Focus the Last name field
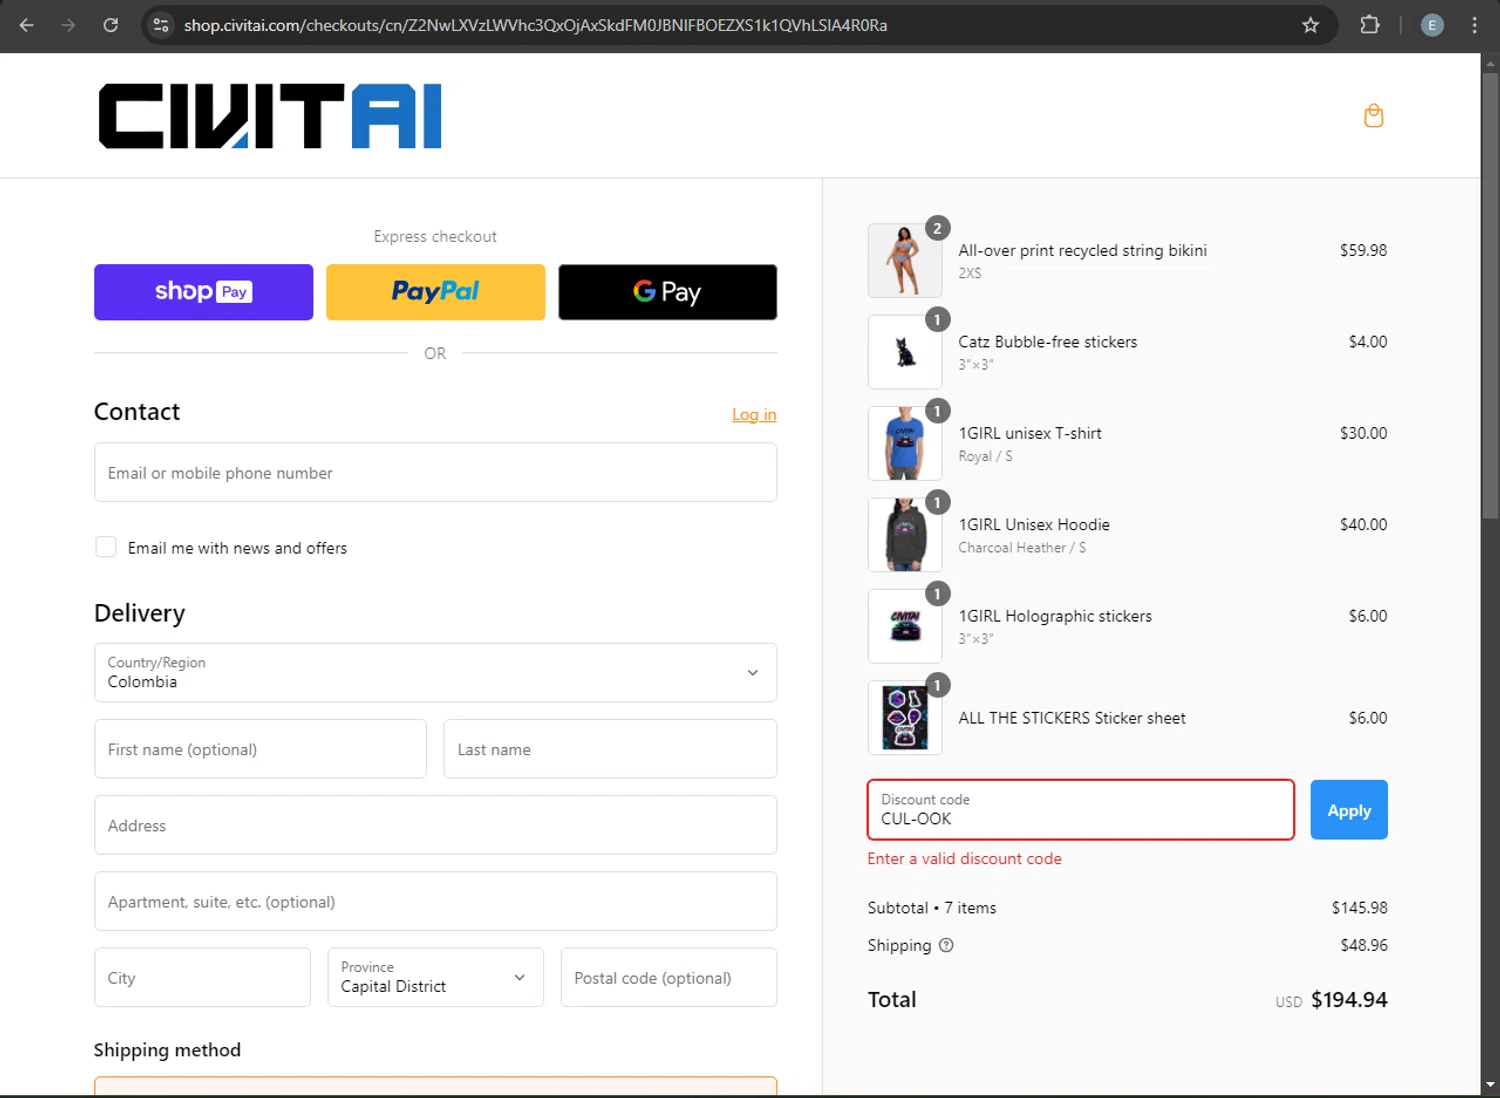Screen dimensions: 1500x1098 pos(610,749)
